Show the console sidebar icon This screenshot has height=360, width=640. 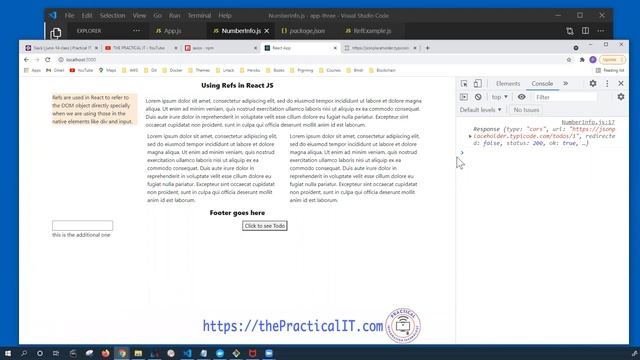pyautogui.click(x=464, y=97)
